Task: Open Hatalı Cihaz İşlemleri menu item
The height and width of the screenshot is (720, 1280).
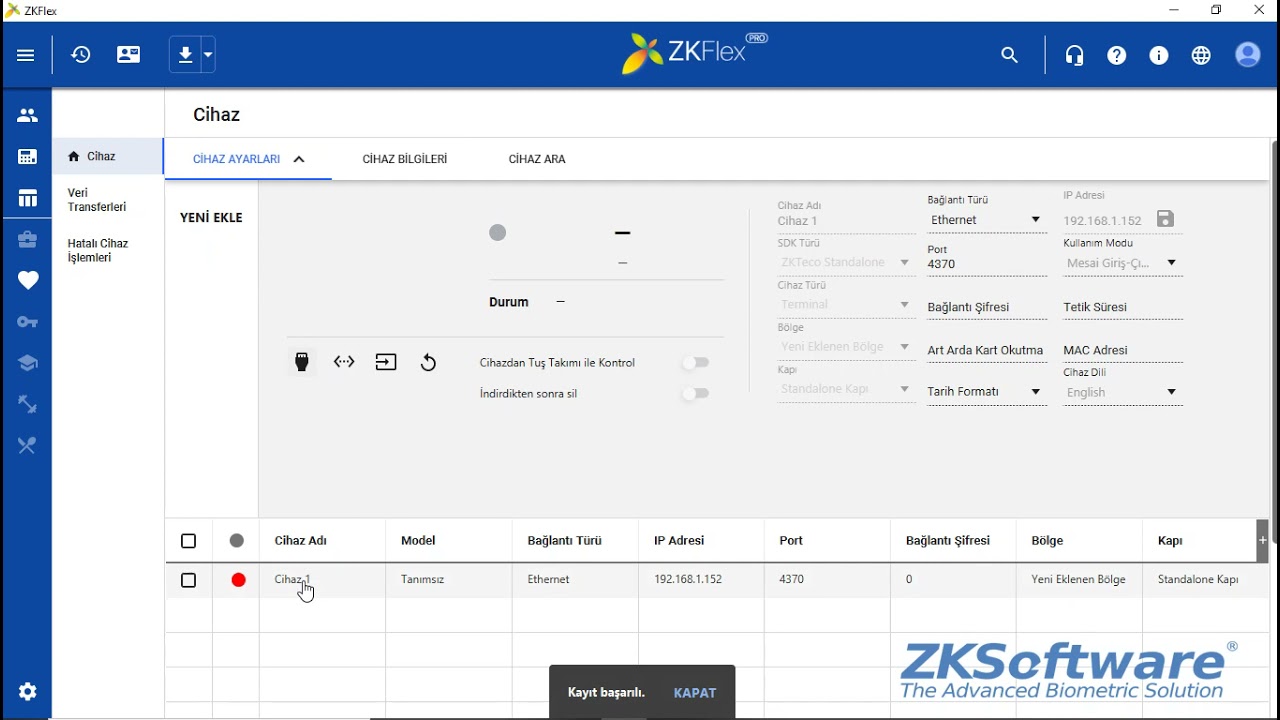Action: [x=98, y=250]
